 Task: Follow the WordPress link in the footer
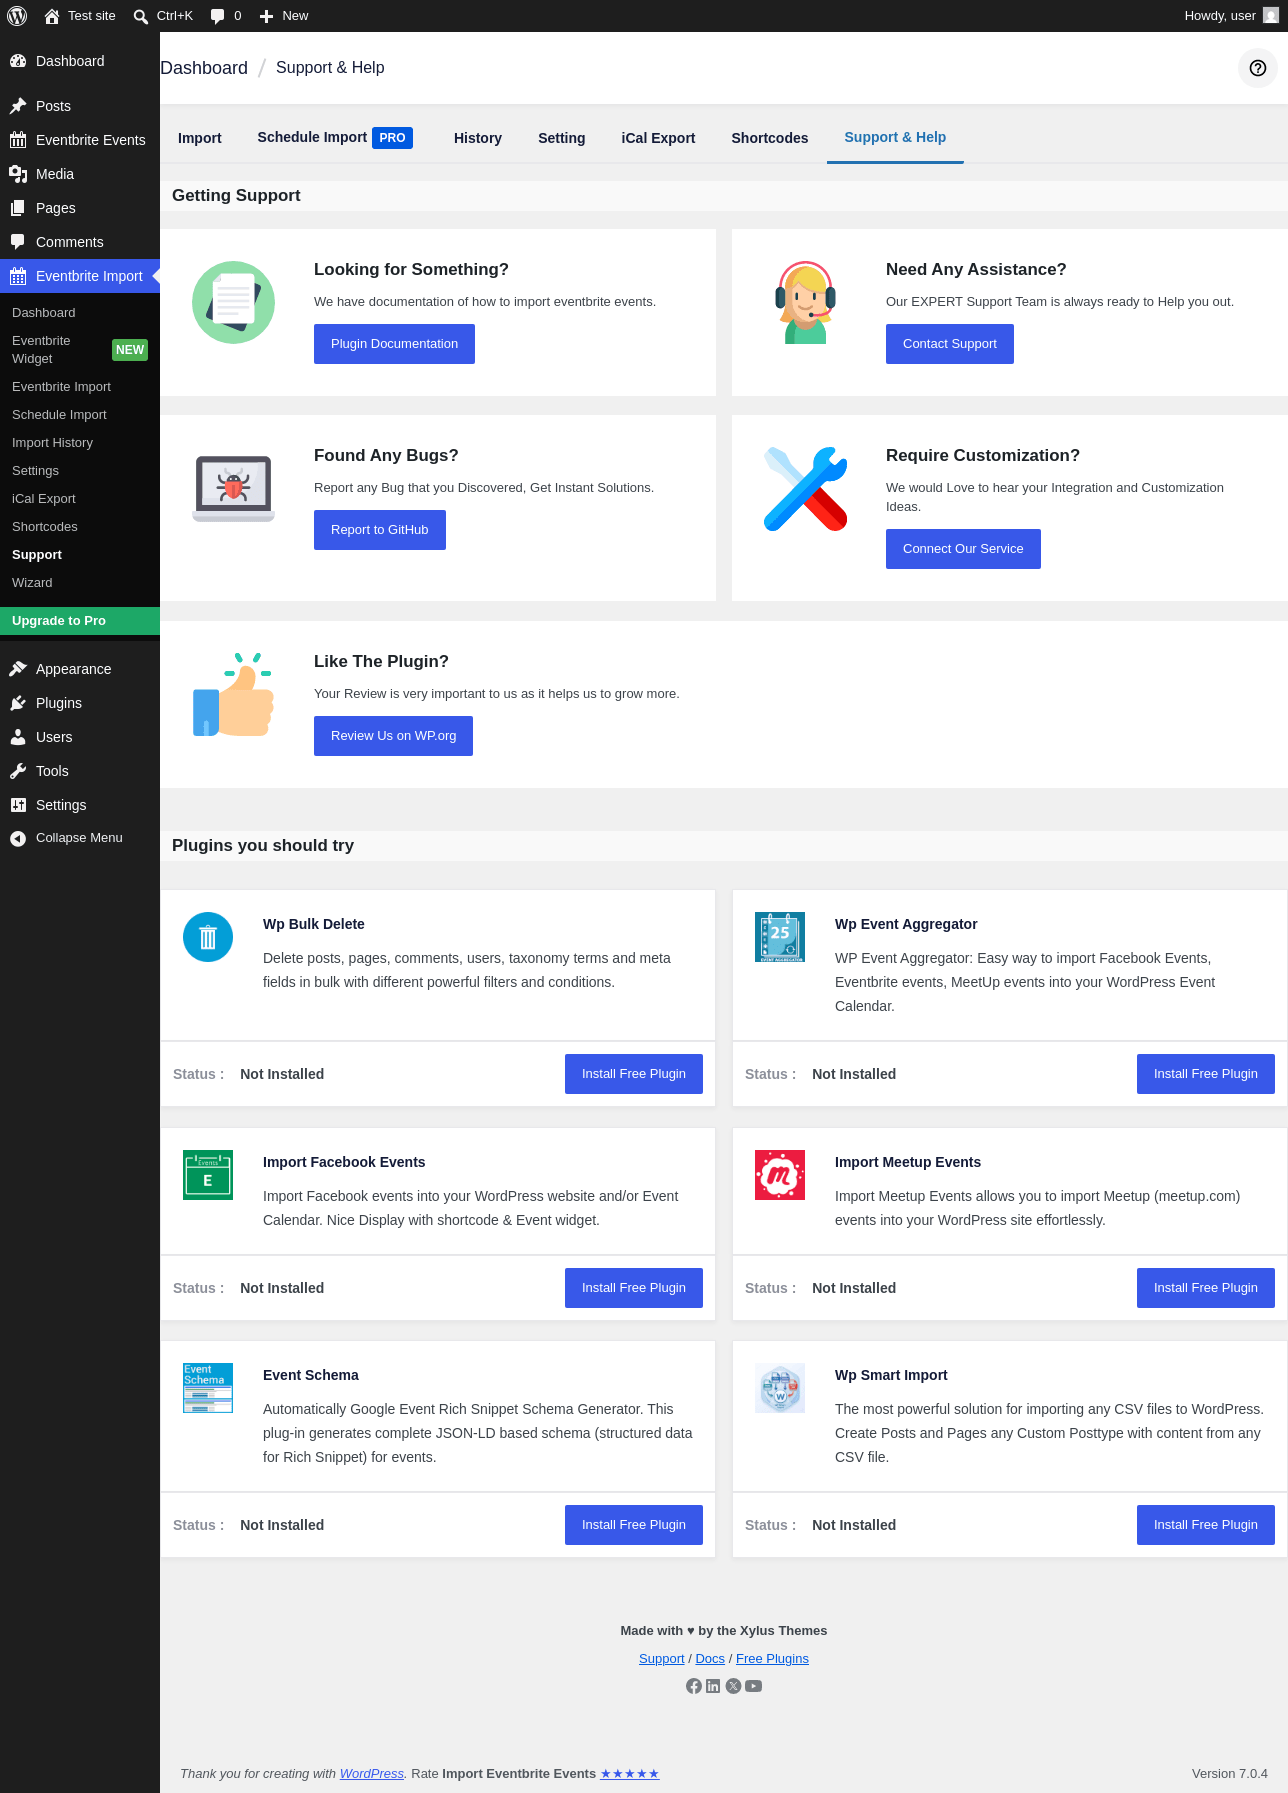point(372,1774)
